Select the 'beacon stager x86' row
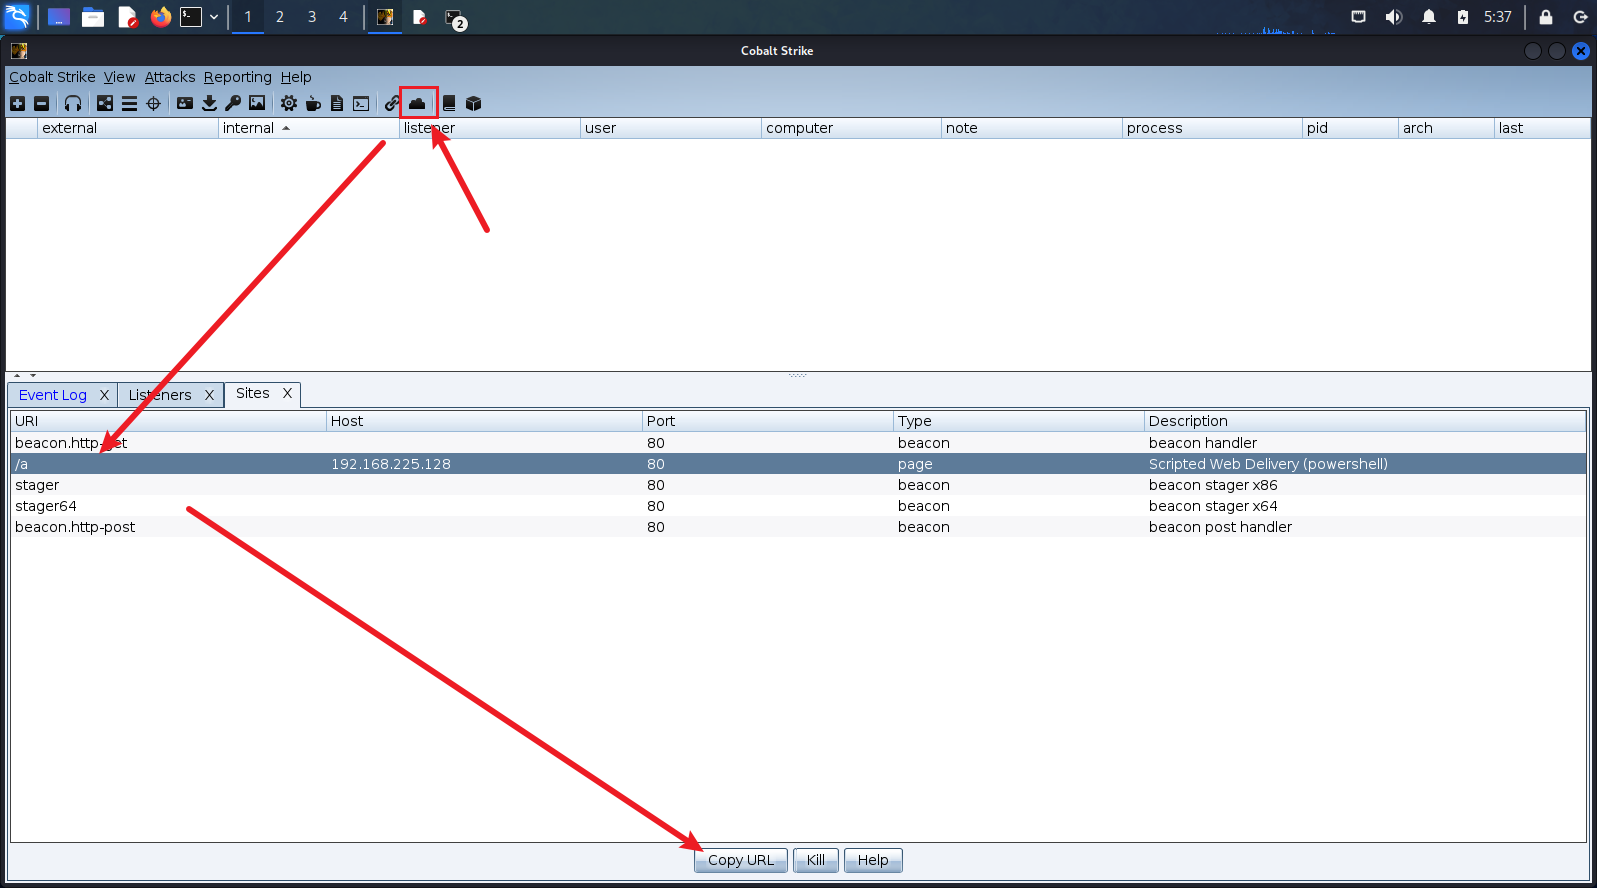The height and width of the screenshot is (888, 1597). point(798,485)
